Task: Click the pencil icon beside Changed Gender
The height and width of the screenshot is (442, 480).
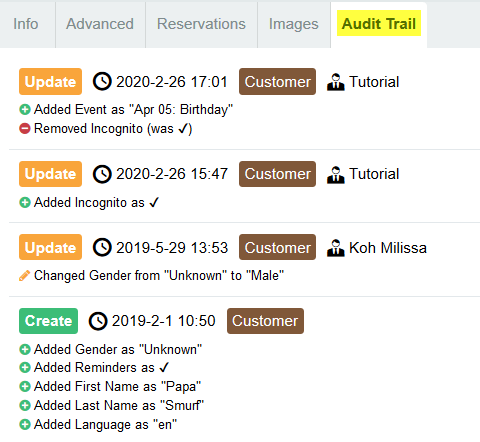Action: [24, 276]
